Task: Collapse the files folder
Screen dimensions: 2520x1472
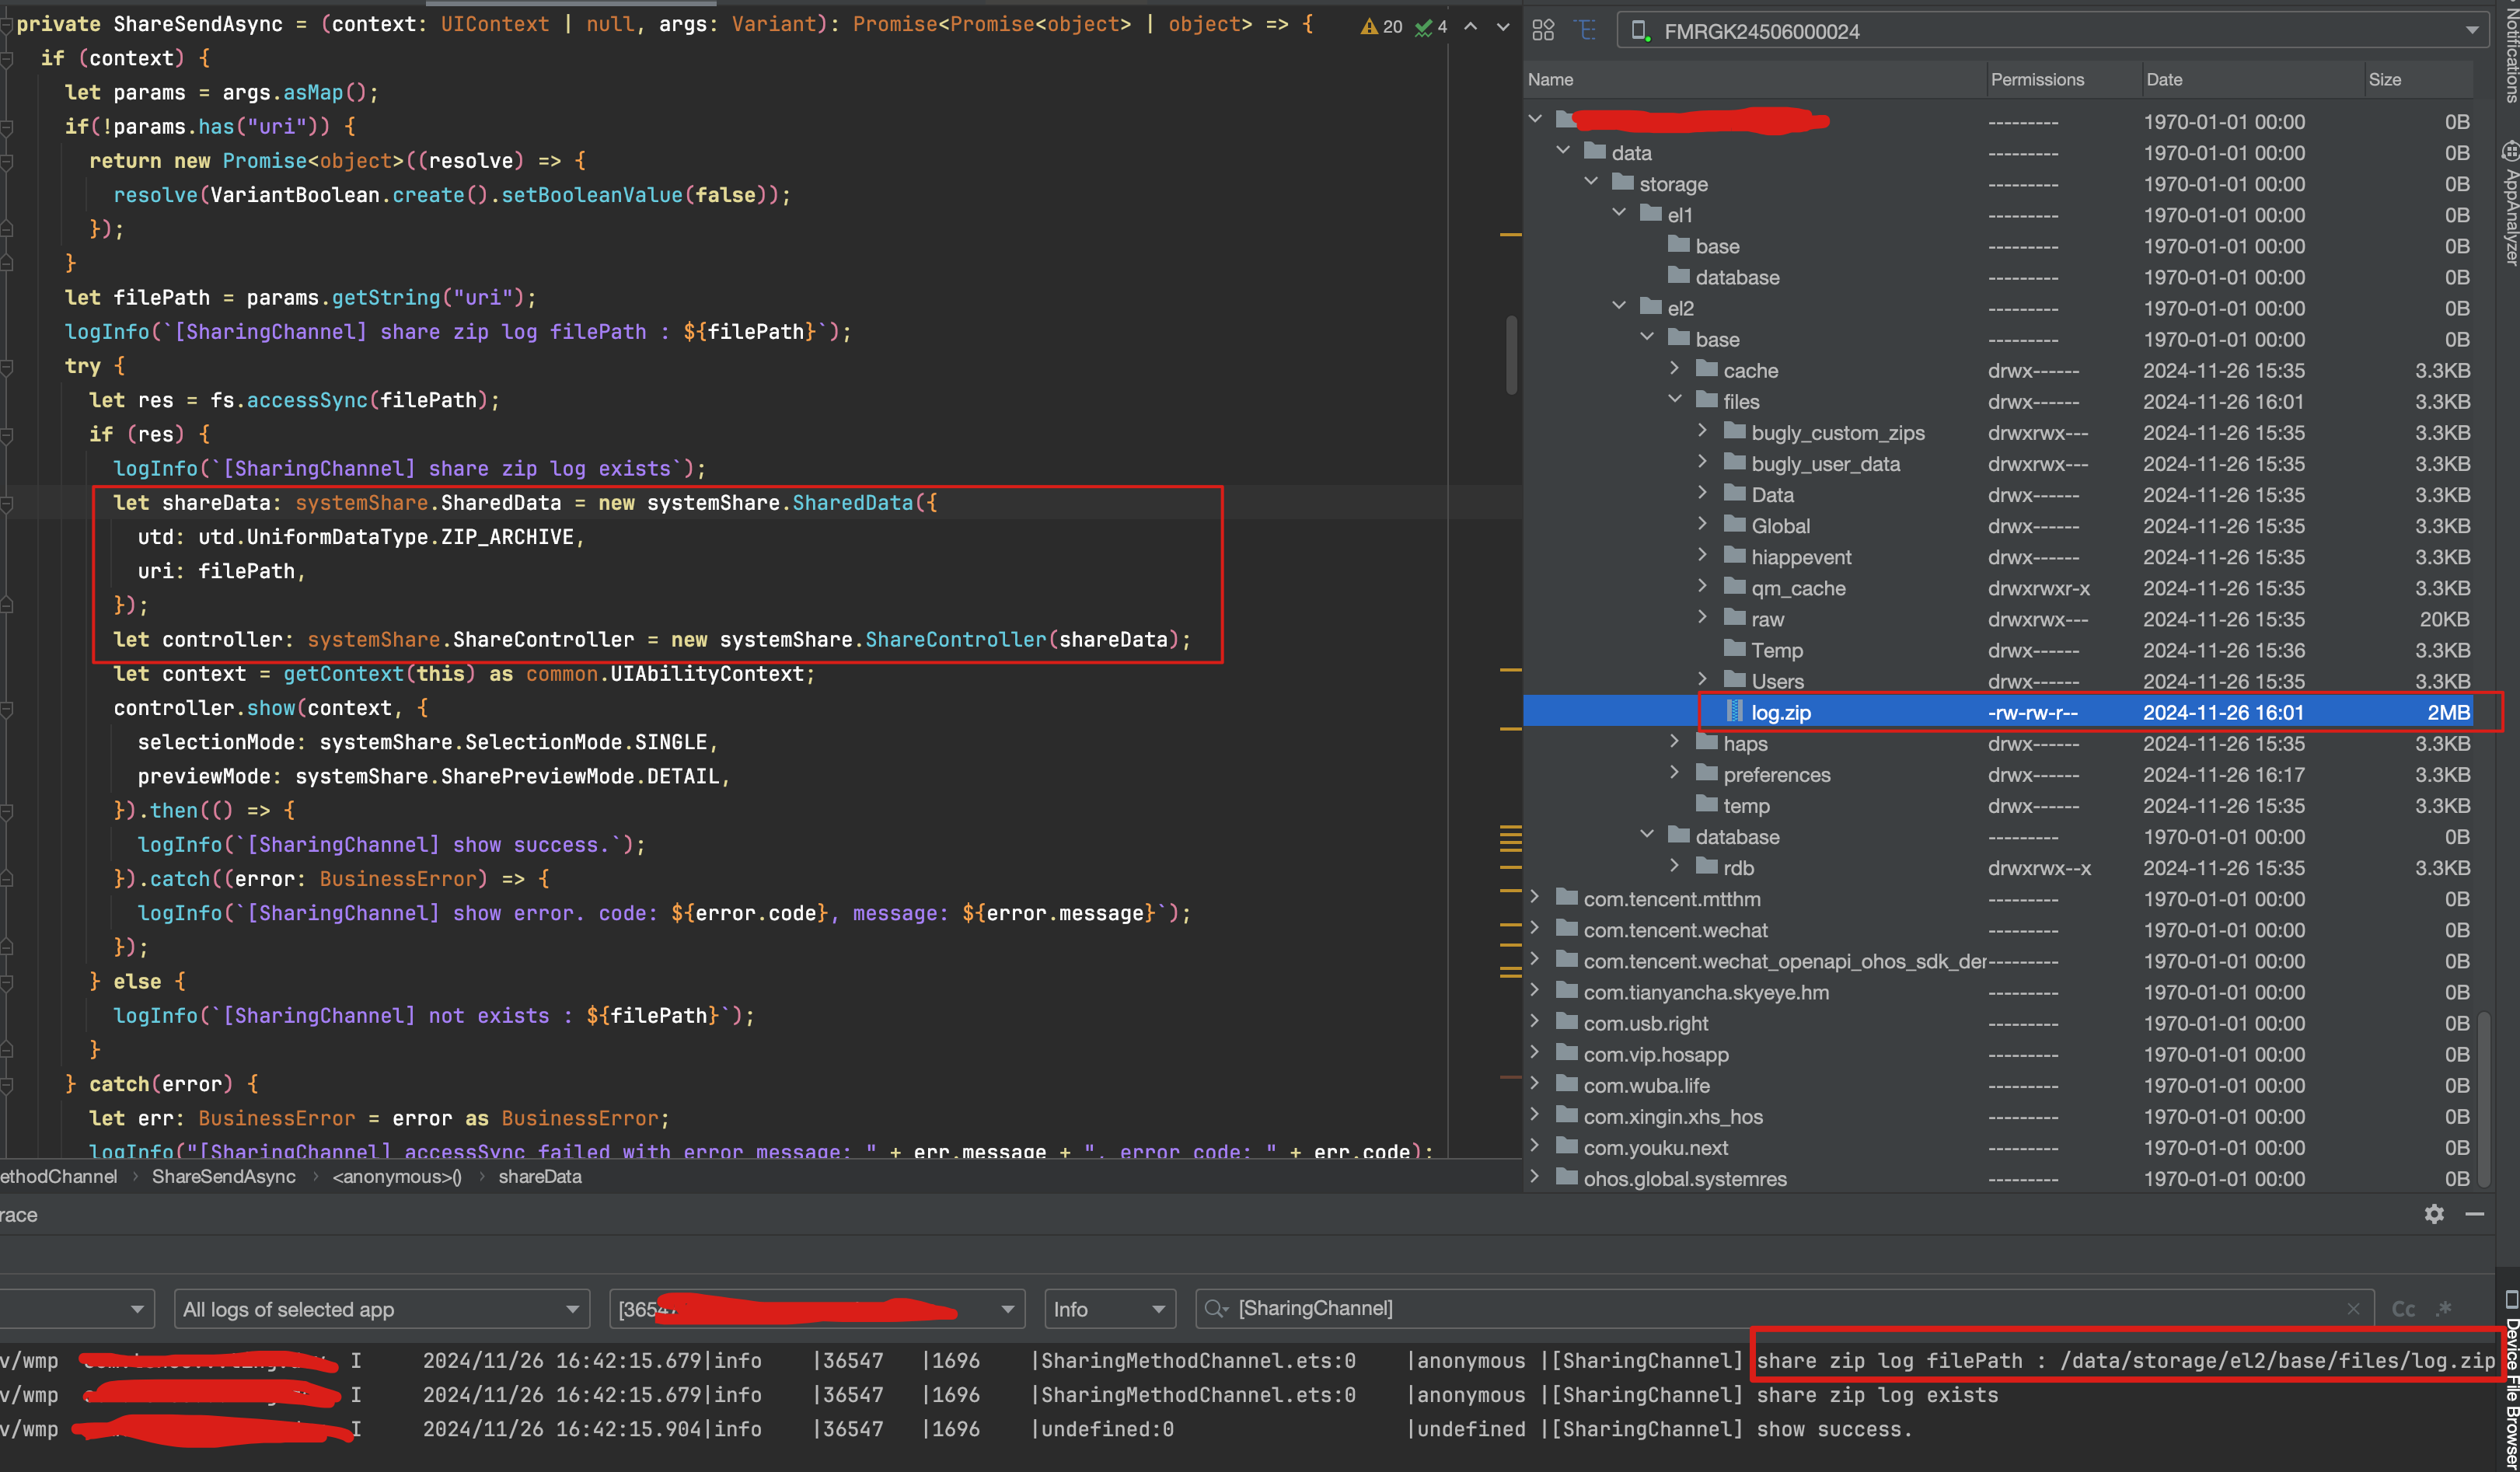Action: coord(1675,399)
